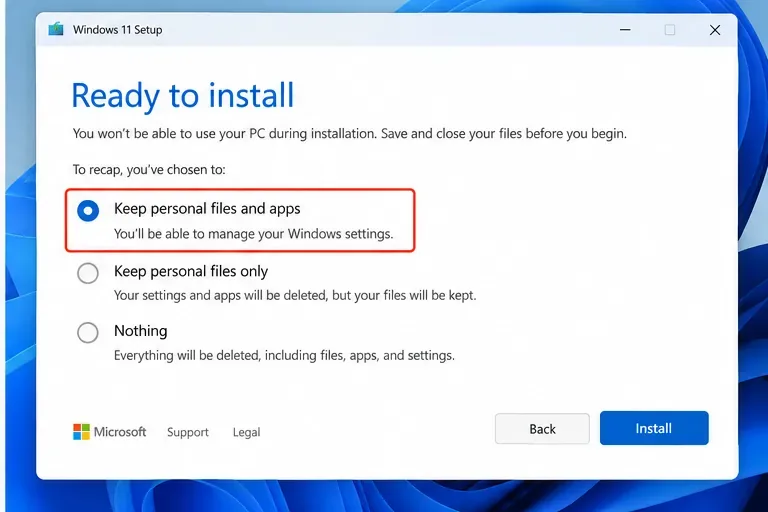Image resolution: width=768 pixels, height=512 pixels.
Task: Click the Install button
Action: click(x=654, y=428)
